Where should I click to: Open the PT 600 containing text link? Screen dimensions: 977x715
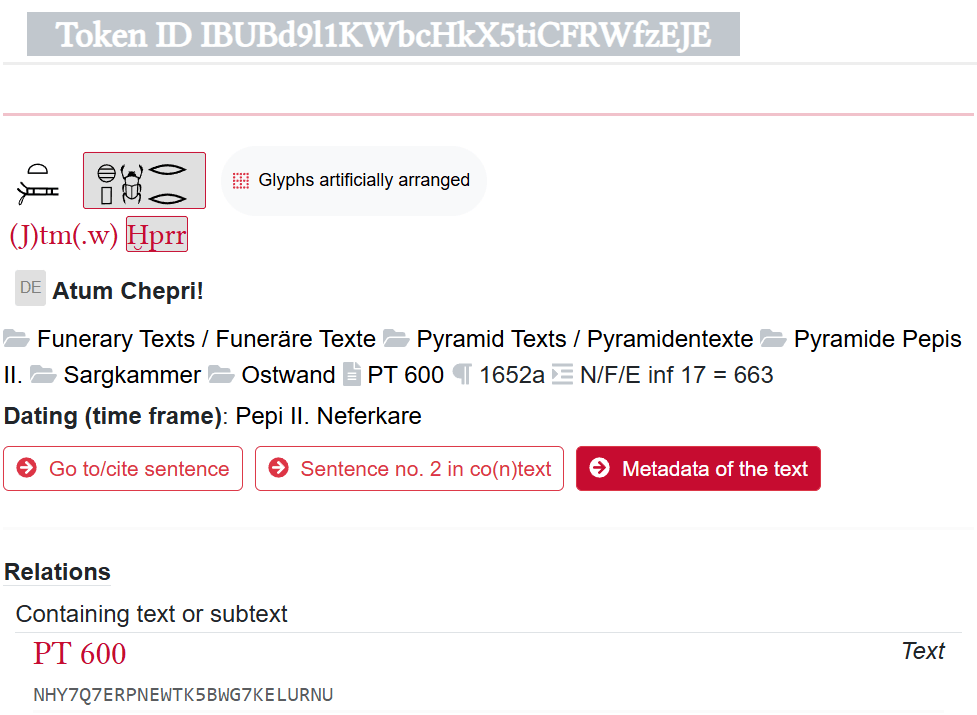[80, 654]
